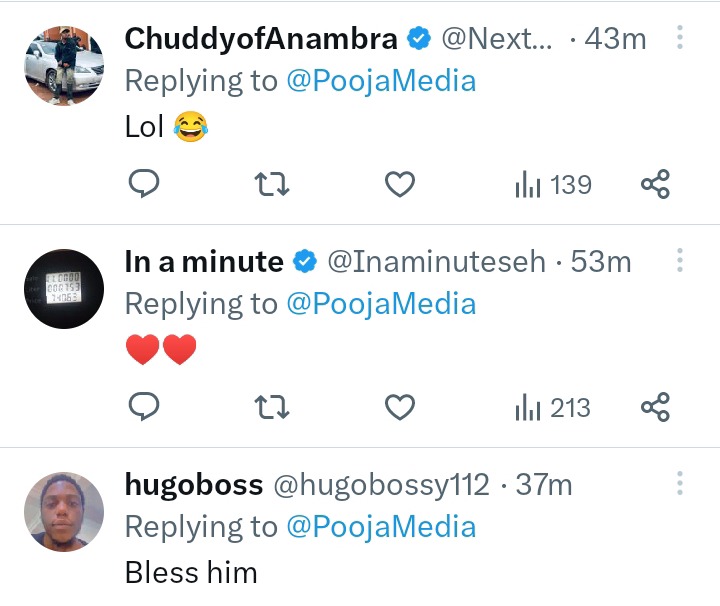Reply to In a minute's hearts tweet

145,408
